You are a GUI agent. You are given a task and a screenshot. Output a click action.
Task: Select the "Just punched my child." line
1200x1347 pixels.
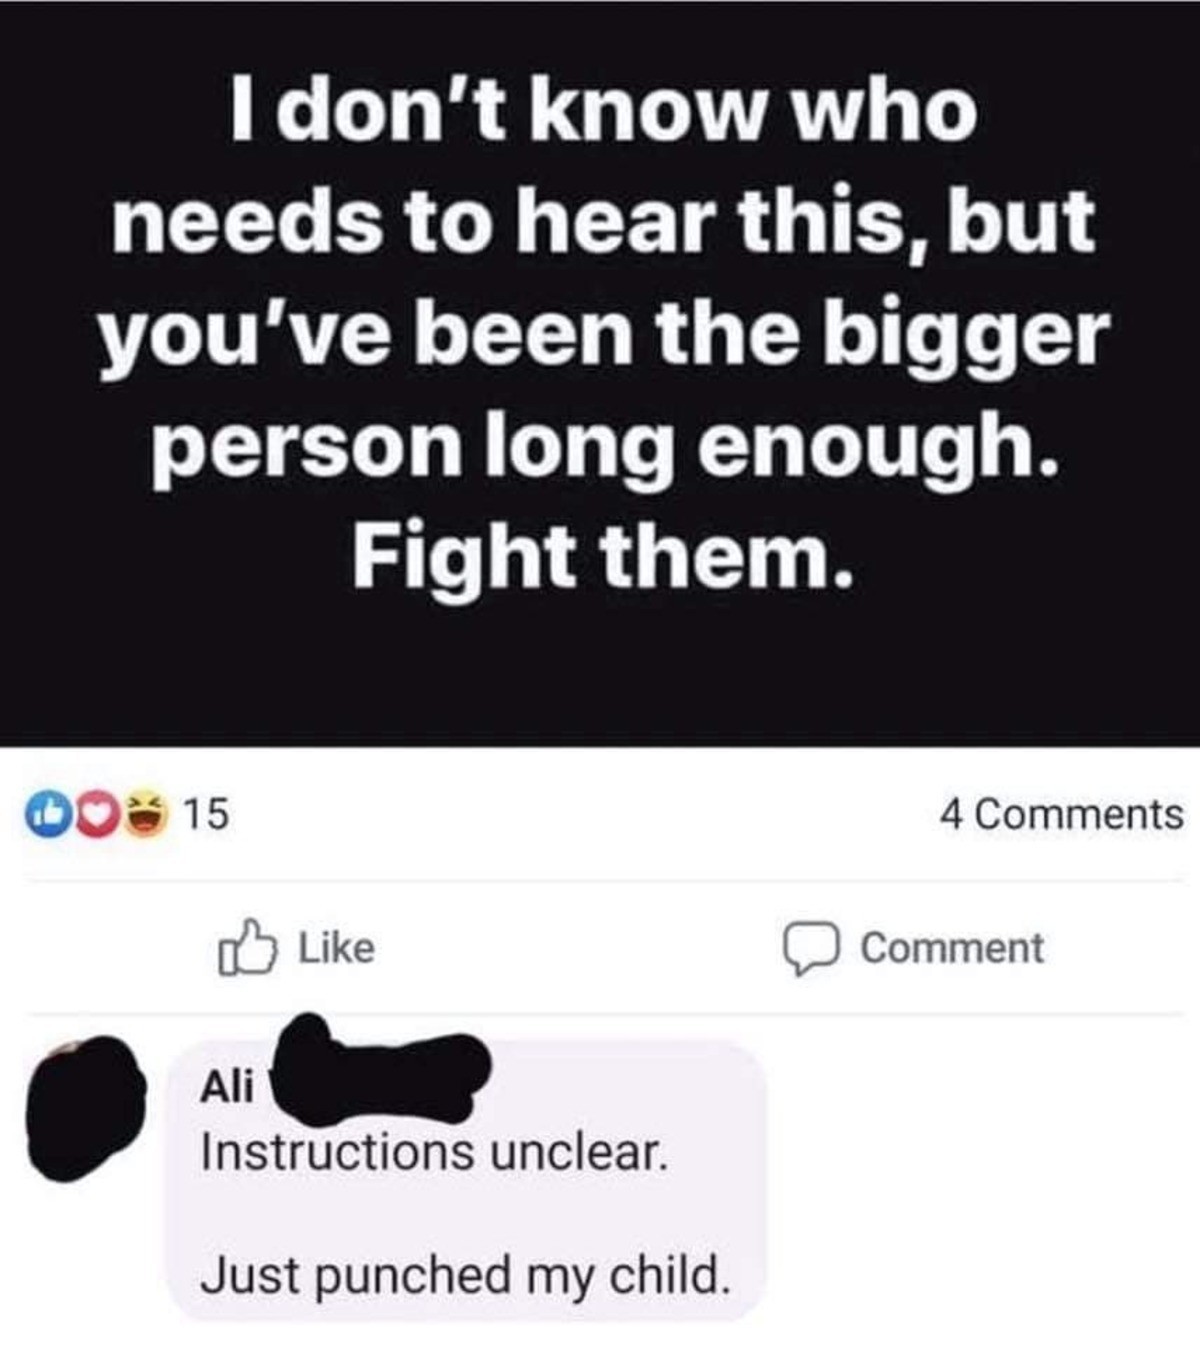point(465,1276)
